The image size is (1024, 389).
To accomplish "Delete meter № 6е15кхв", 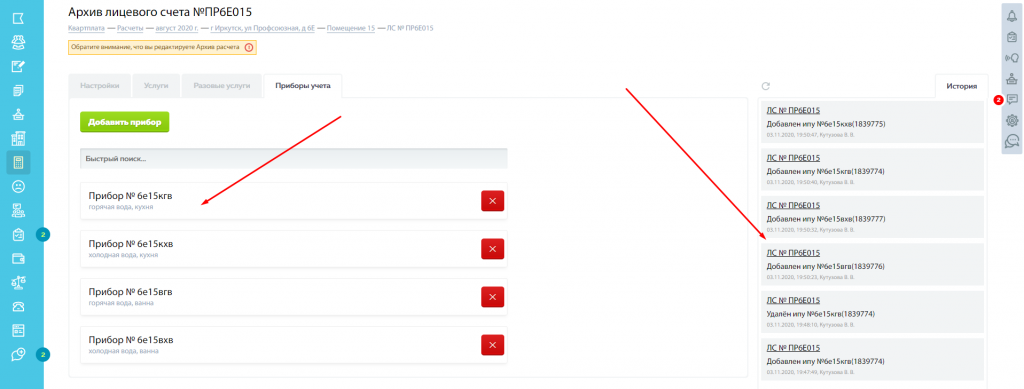I will coord(492,249).
